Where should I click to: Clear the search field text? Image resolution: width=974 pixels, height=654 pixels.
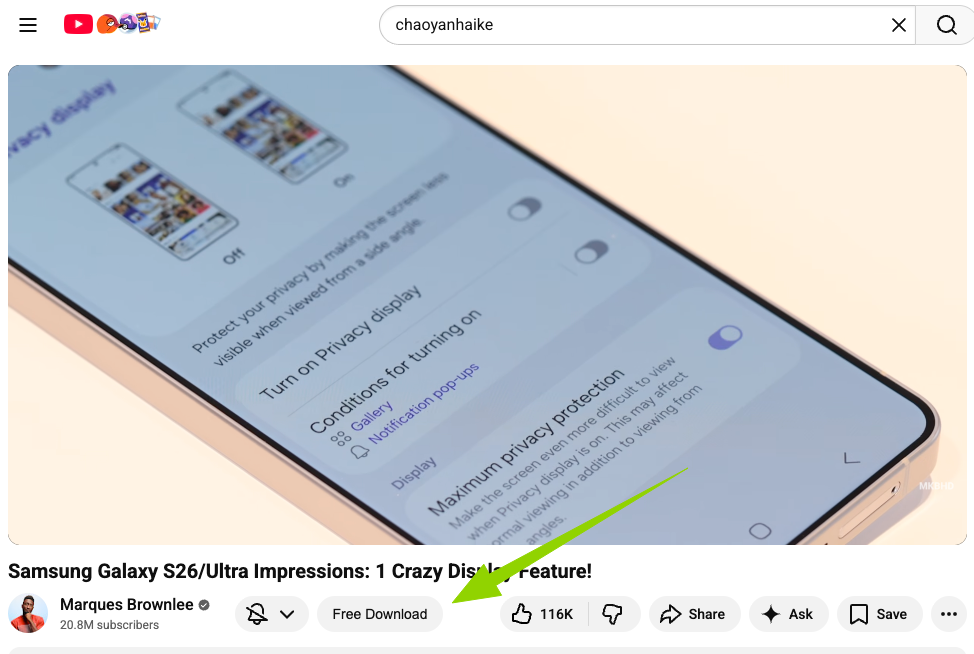898,25
